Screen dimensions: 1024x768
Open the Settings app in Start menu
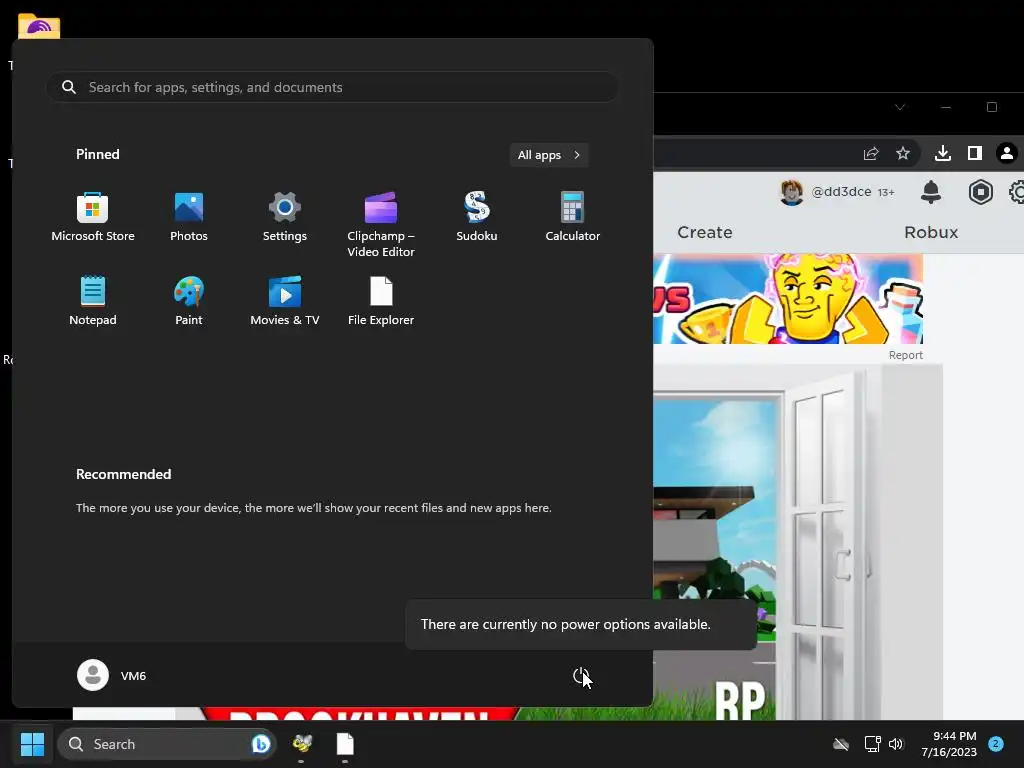[x=285, y=217]
